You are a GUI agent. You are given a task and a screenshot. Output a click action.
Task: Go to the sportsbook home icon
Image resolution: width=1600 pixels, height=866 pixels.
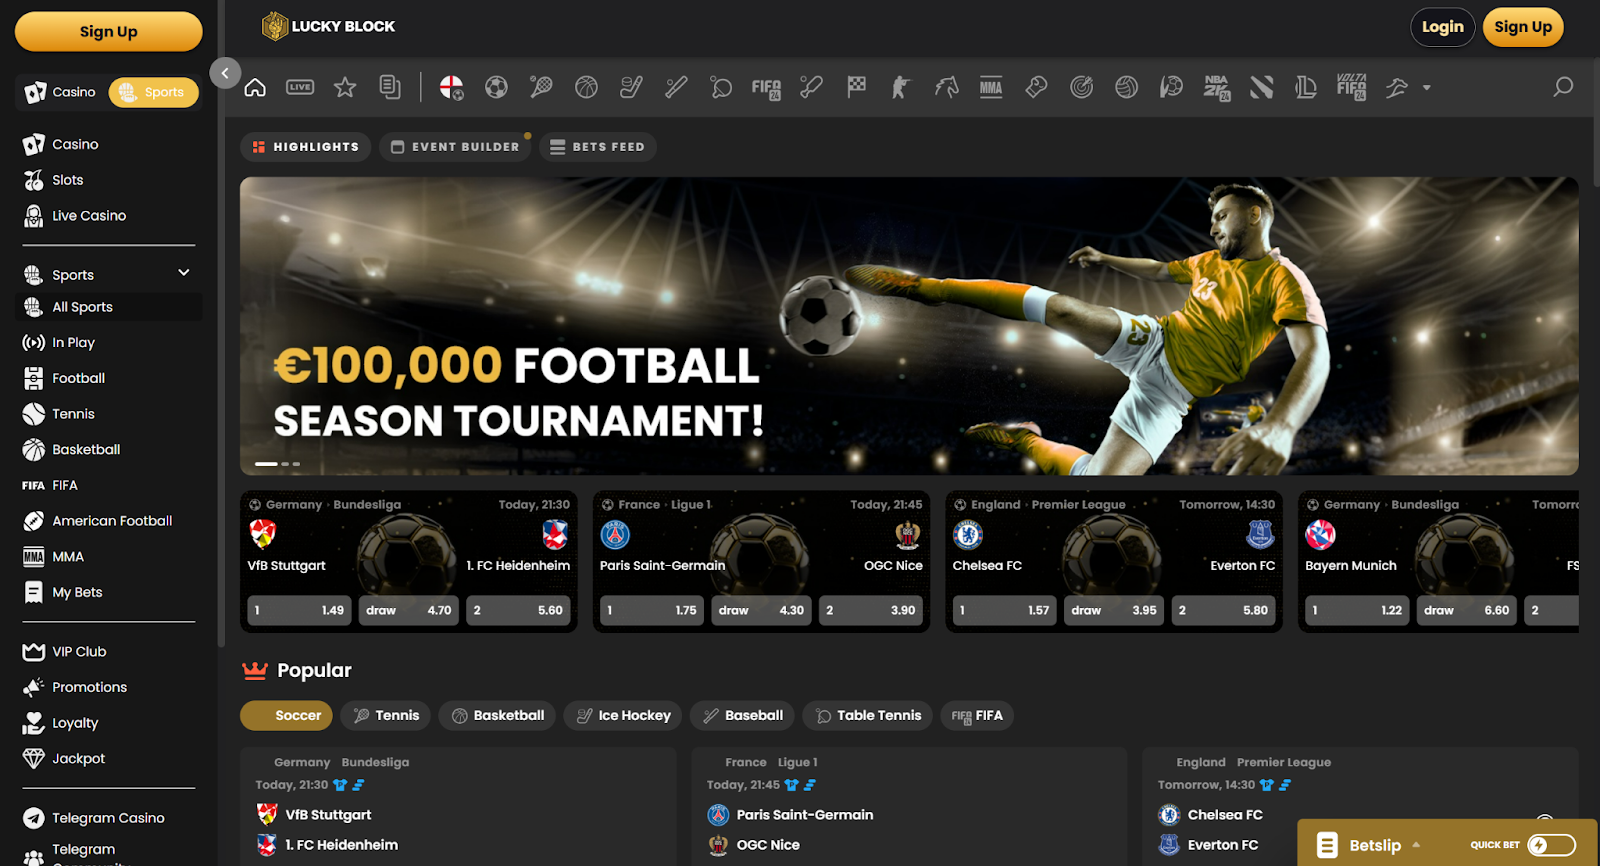coord(255,88)
